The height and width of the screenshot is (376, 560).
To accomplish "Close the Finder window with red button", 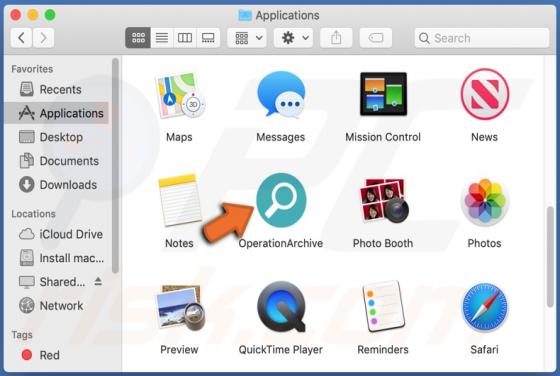I will (16, 15).
